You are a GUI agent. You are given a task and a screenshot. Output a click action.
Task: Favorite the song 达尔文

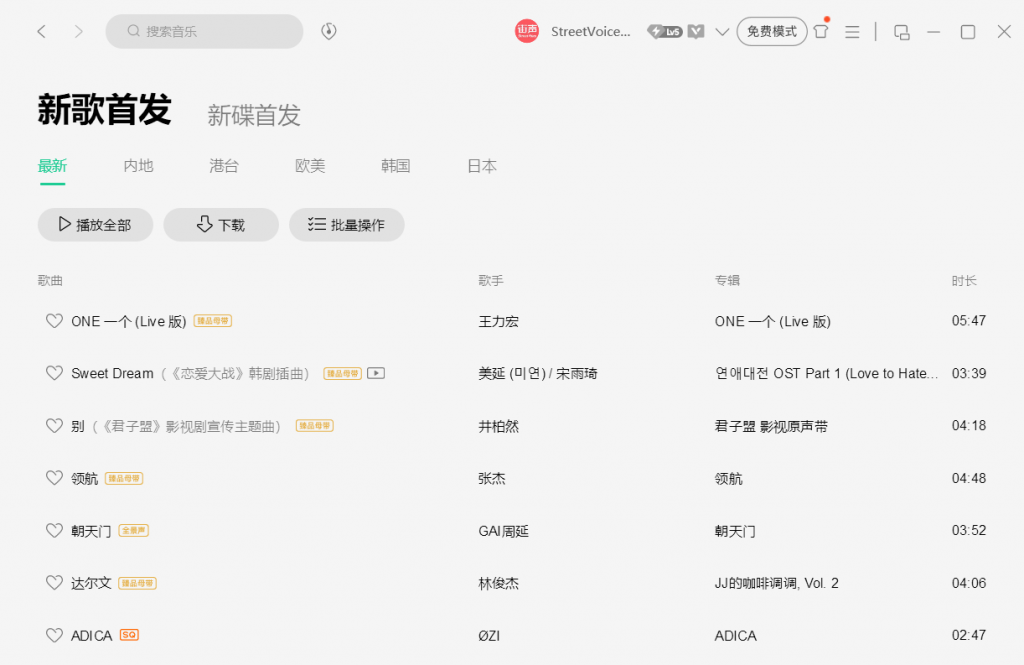click(55, 583)
